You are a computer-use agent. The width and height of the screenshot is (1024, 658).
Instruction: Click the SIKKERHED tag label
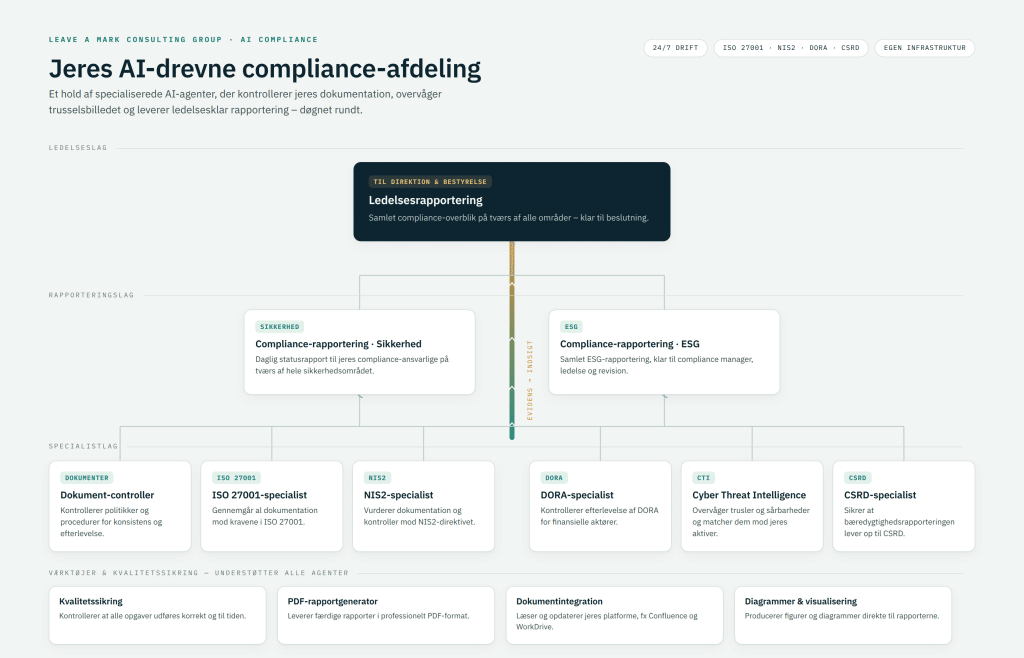(x=280, y=326)
